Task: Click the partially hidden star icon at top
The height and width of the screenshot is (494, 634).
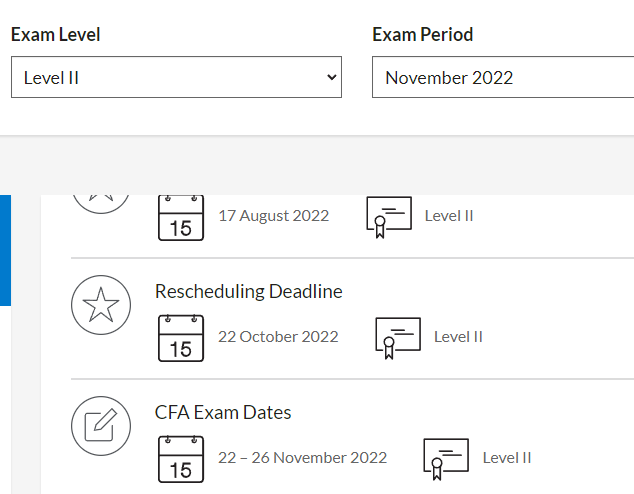Action: click(x=101, y=201)
